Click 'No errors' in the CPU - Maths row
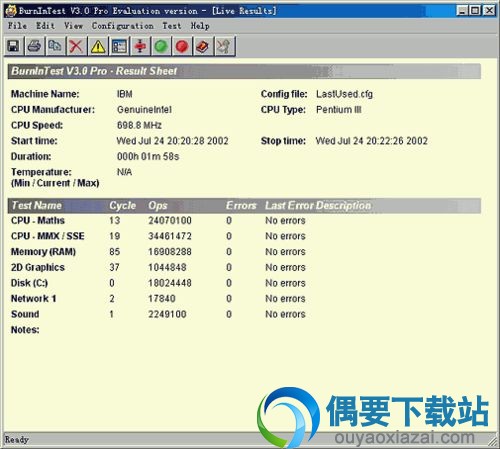 pos(285,220)
